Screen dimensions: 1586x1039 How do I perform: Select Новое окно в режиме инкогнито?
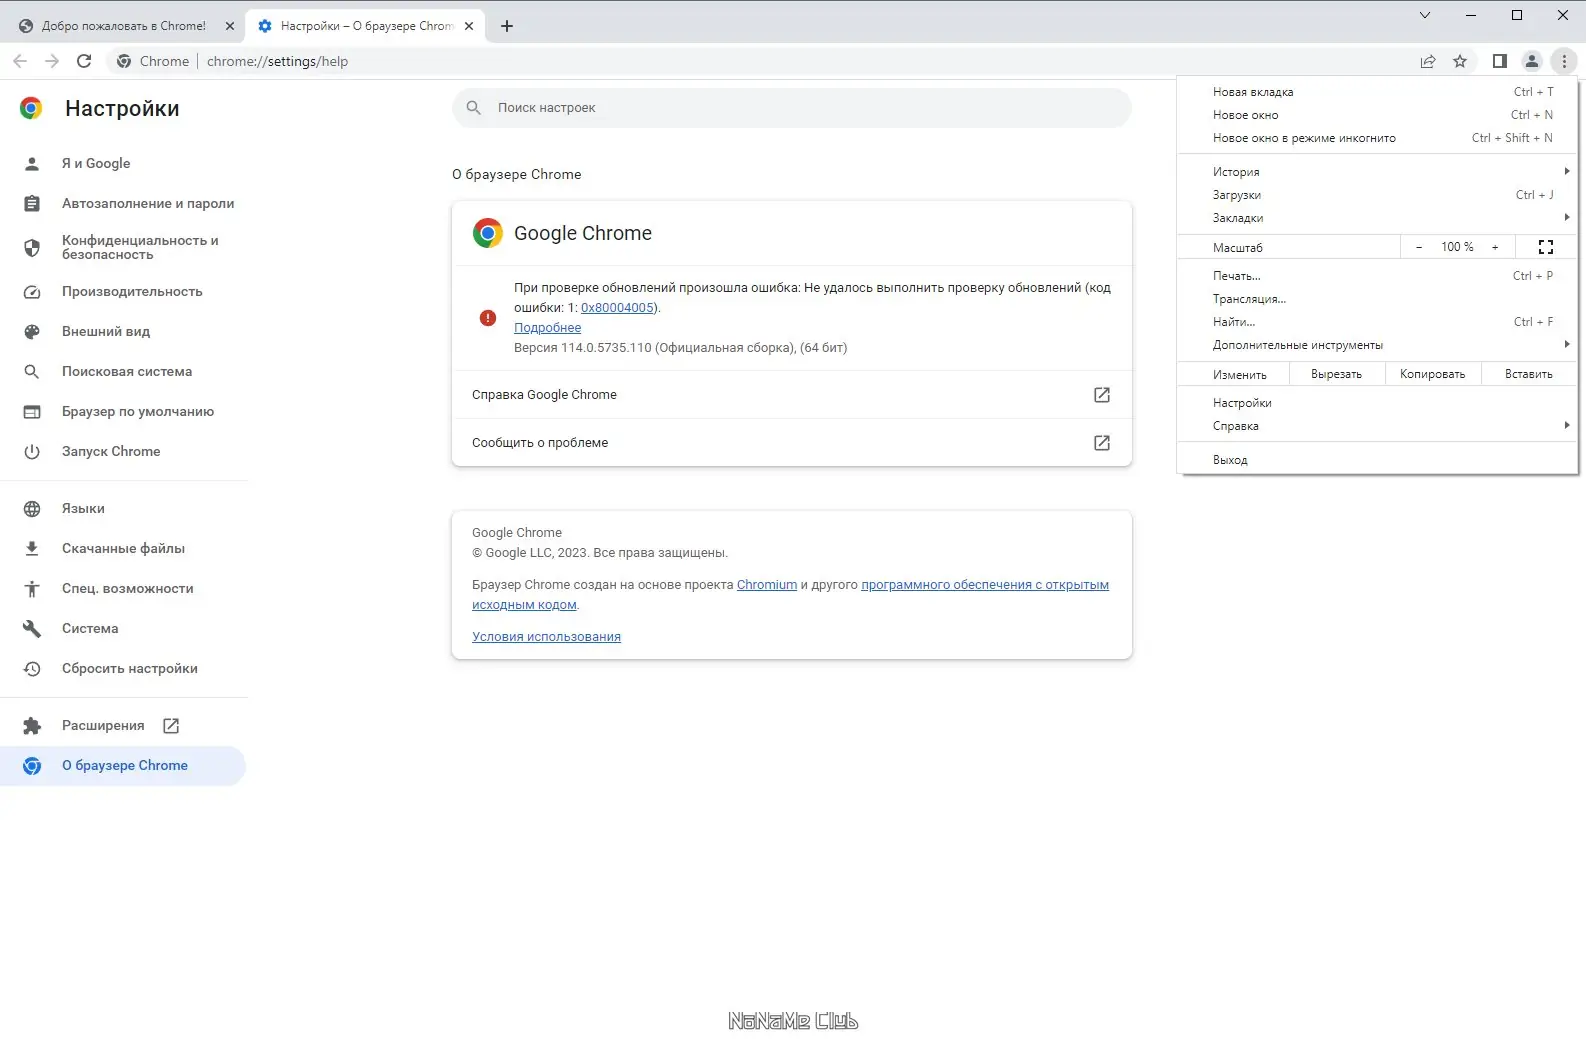[x=1304, y=138]
